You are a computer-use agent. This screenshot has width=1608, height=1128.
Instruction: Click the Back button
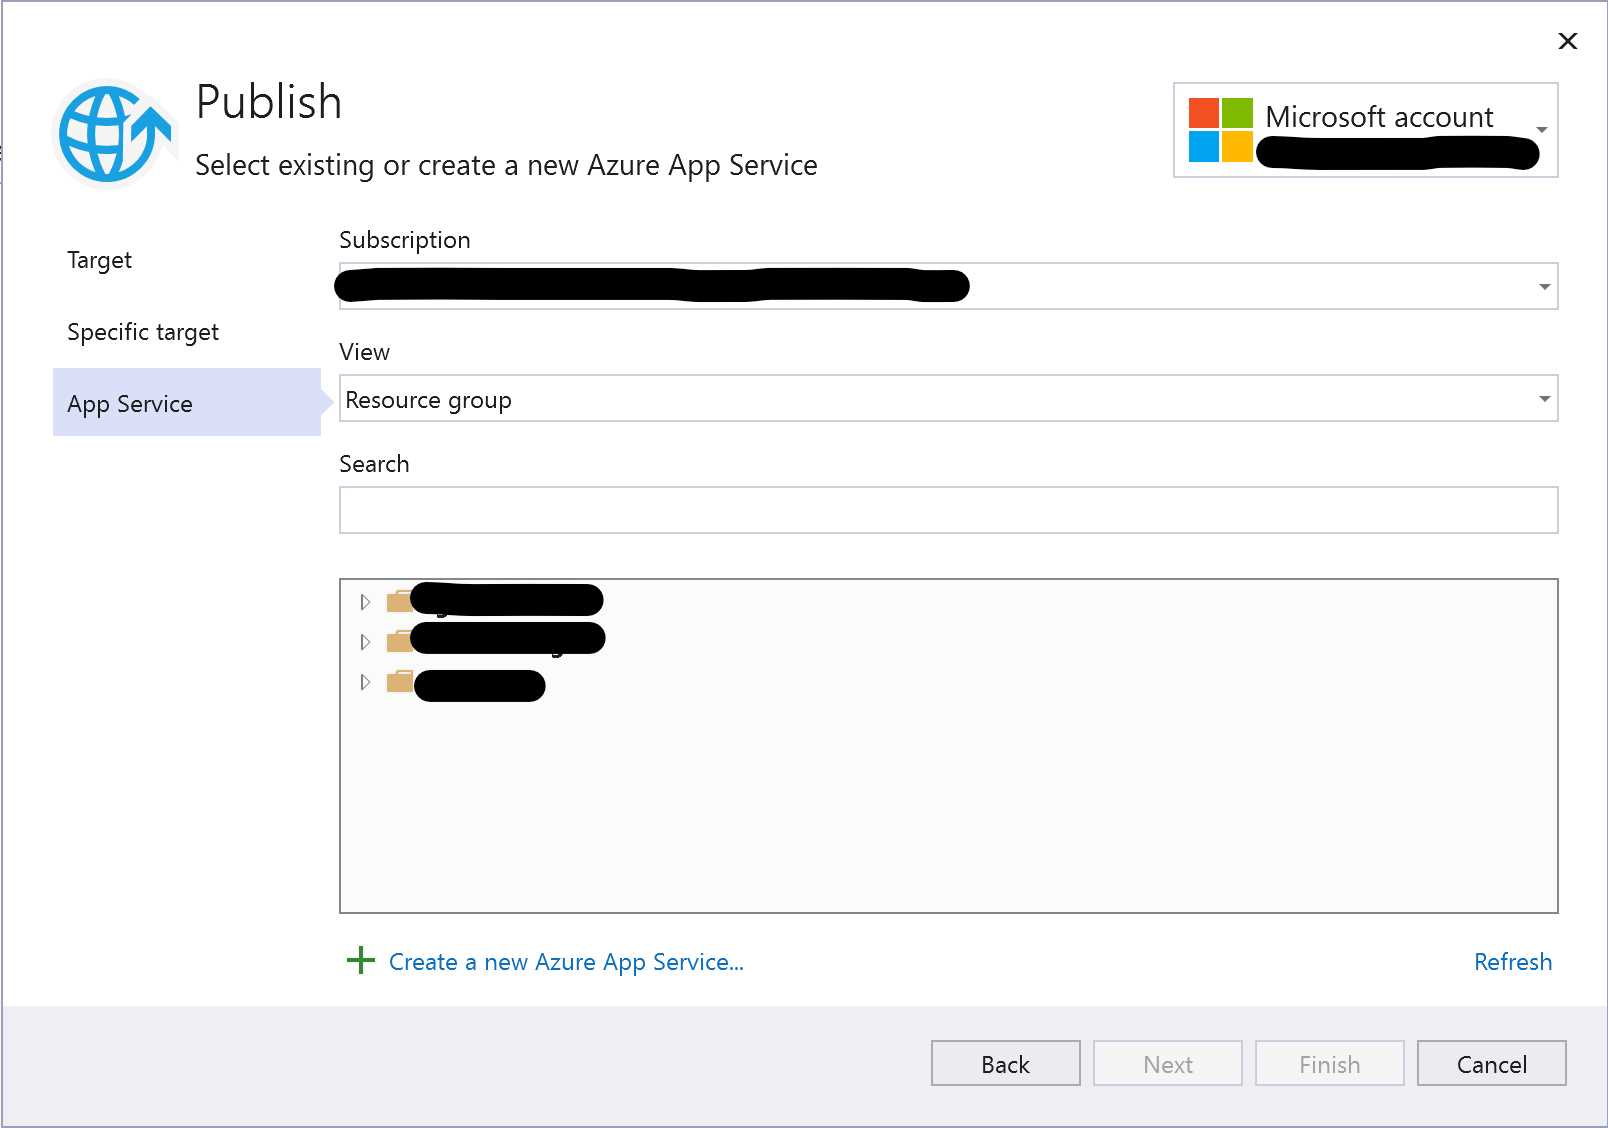pyautogui.click(x=1005, y=1063)
